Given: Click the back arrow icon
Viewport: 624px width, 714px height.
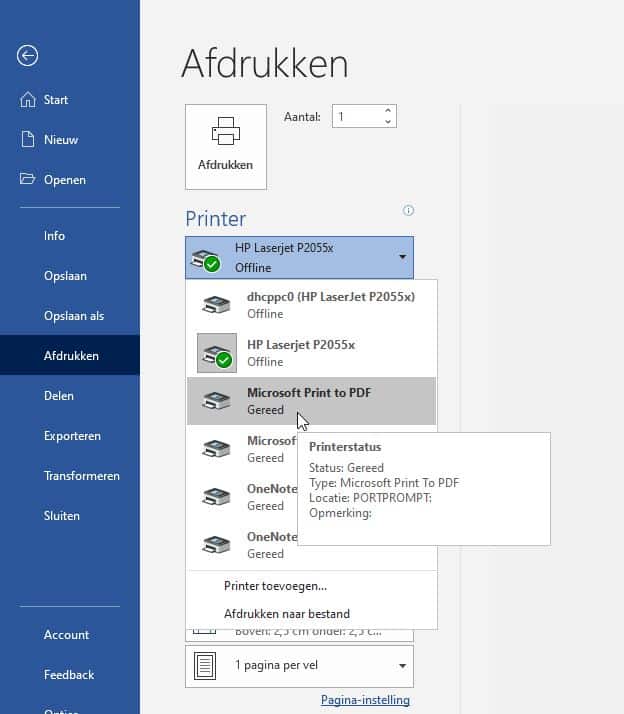Looking at the screenshot, I should click(x=27, y=56).
